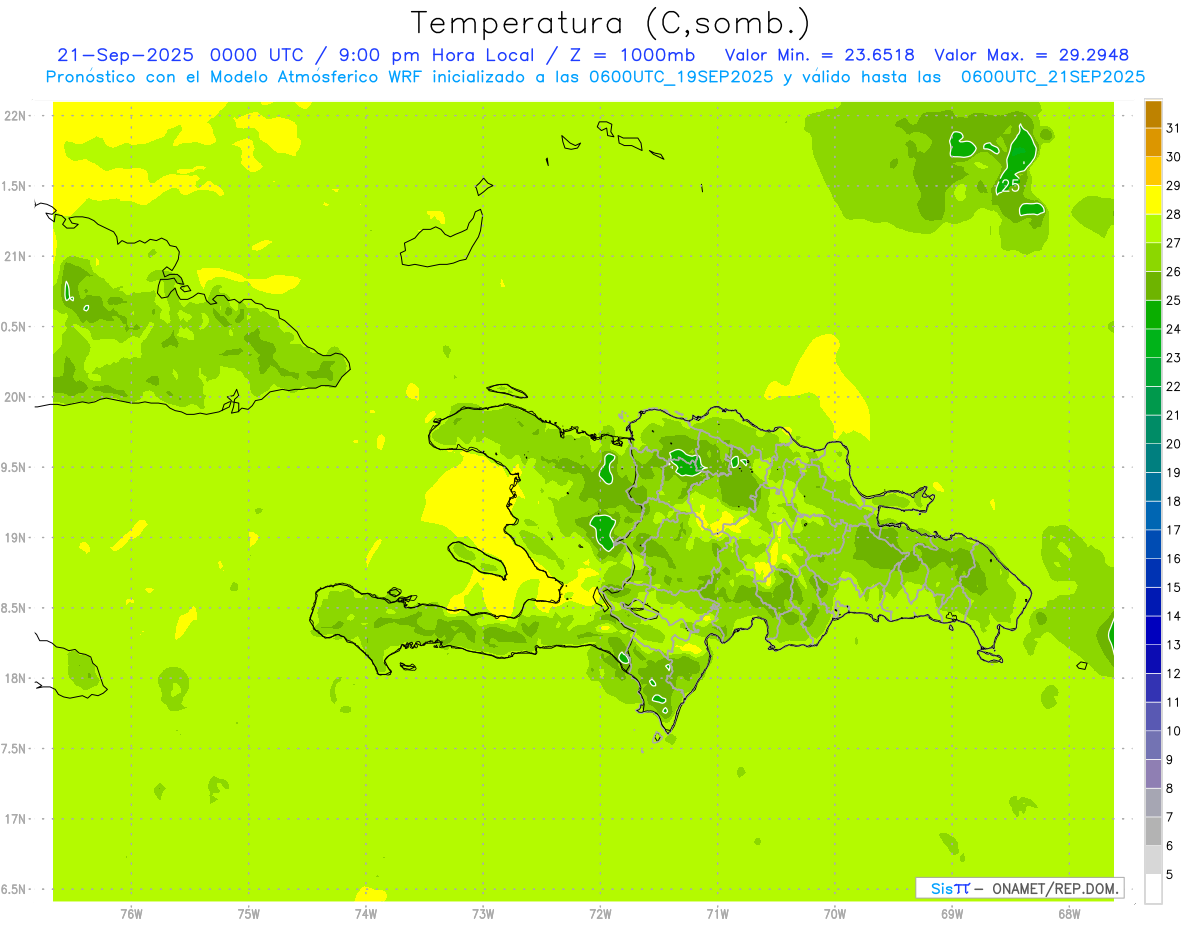Click the 25 contour label on map
Screen dimensions: 1200x927
[x=1010, y=186]
